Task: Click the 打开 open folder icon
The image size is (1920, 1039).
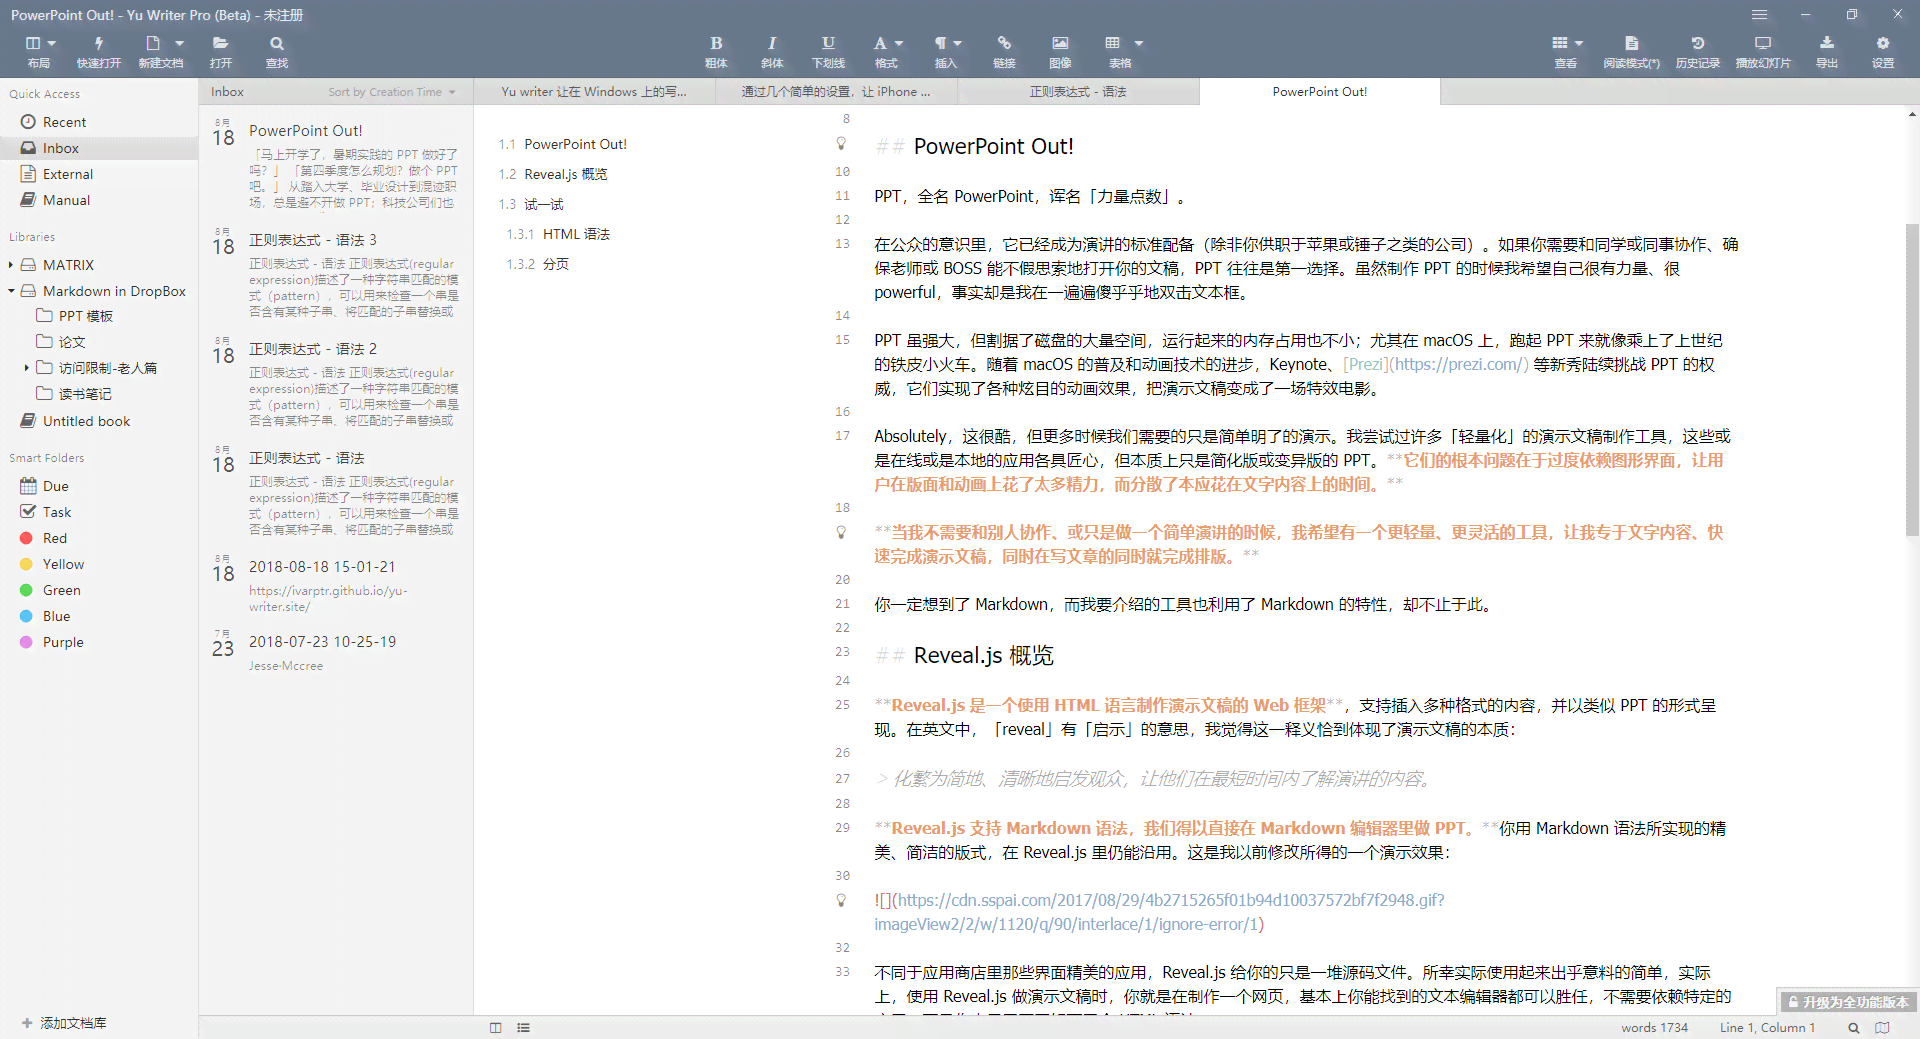Action: point(221,44)
